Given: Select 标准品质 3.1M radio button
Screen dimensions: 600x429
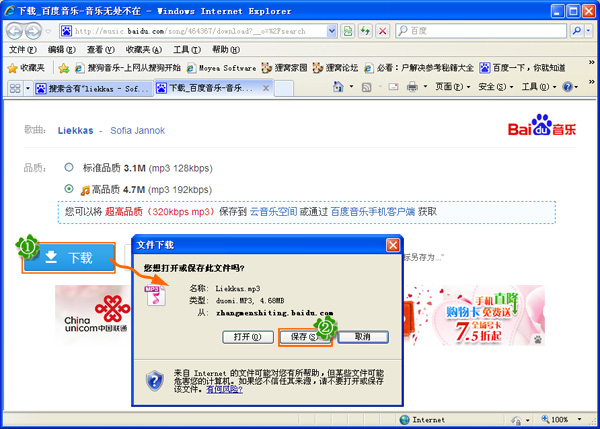Looking at the screenshot, I should click(x=68, y=167).
